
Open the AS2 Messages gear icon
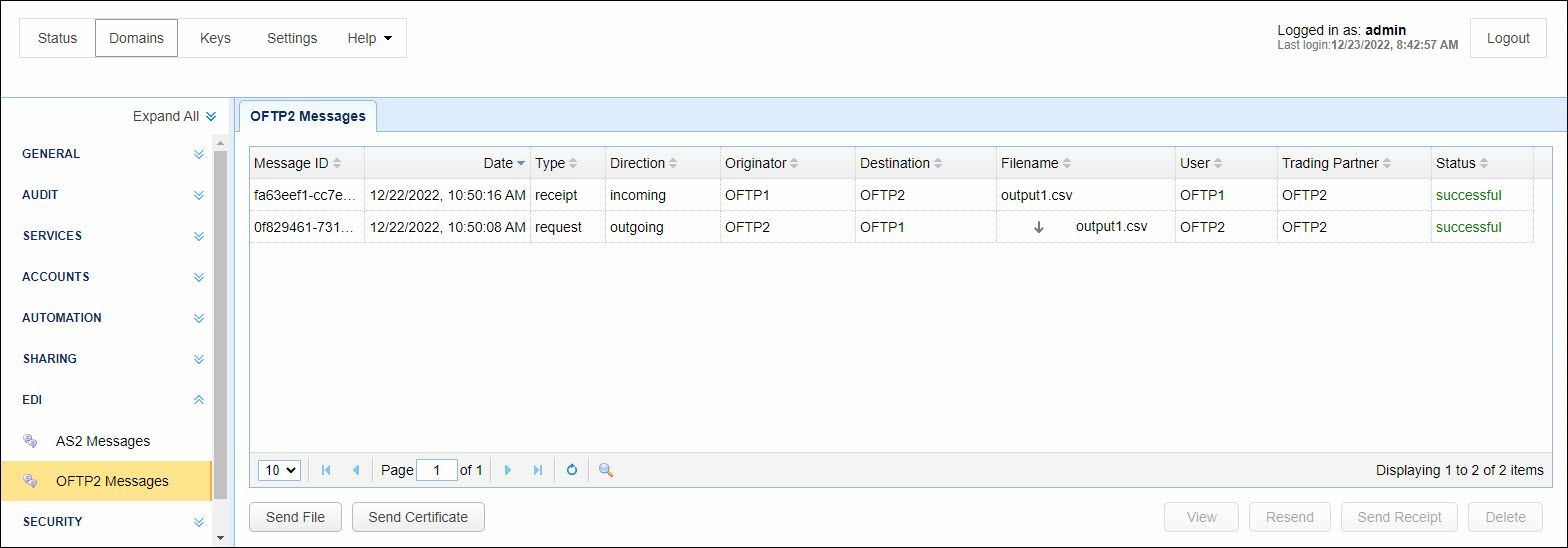(x=31, y=441)
